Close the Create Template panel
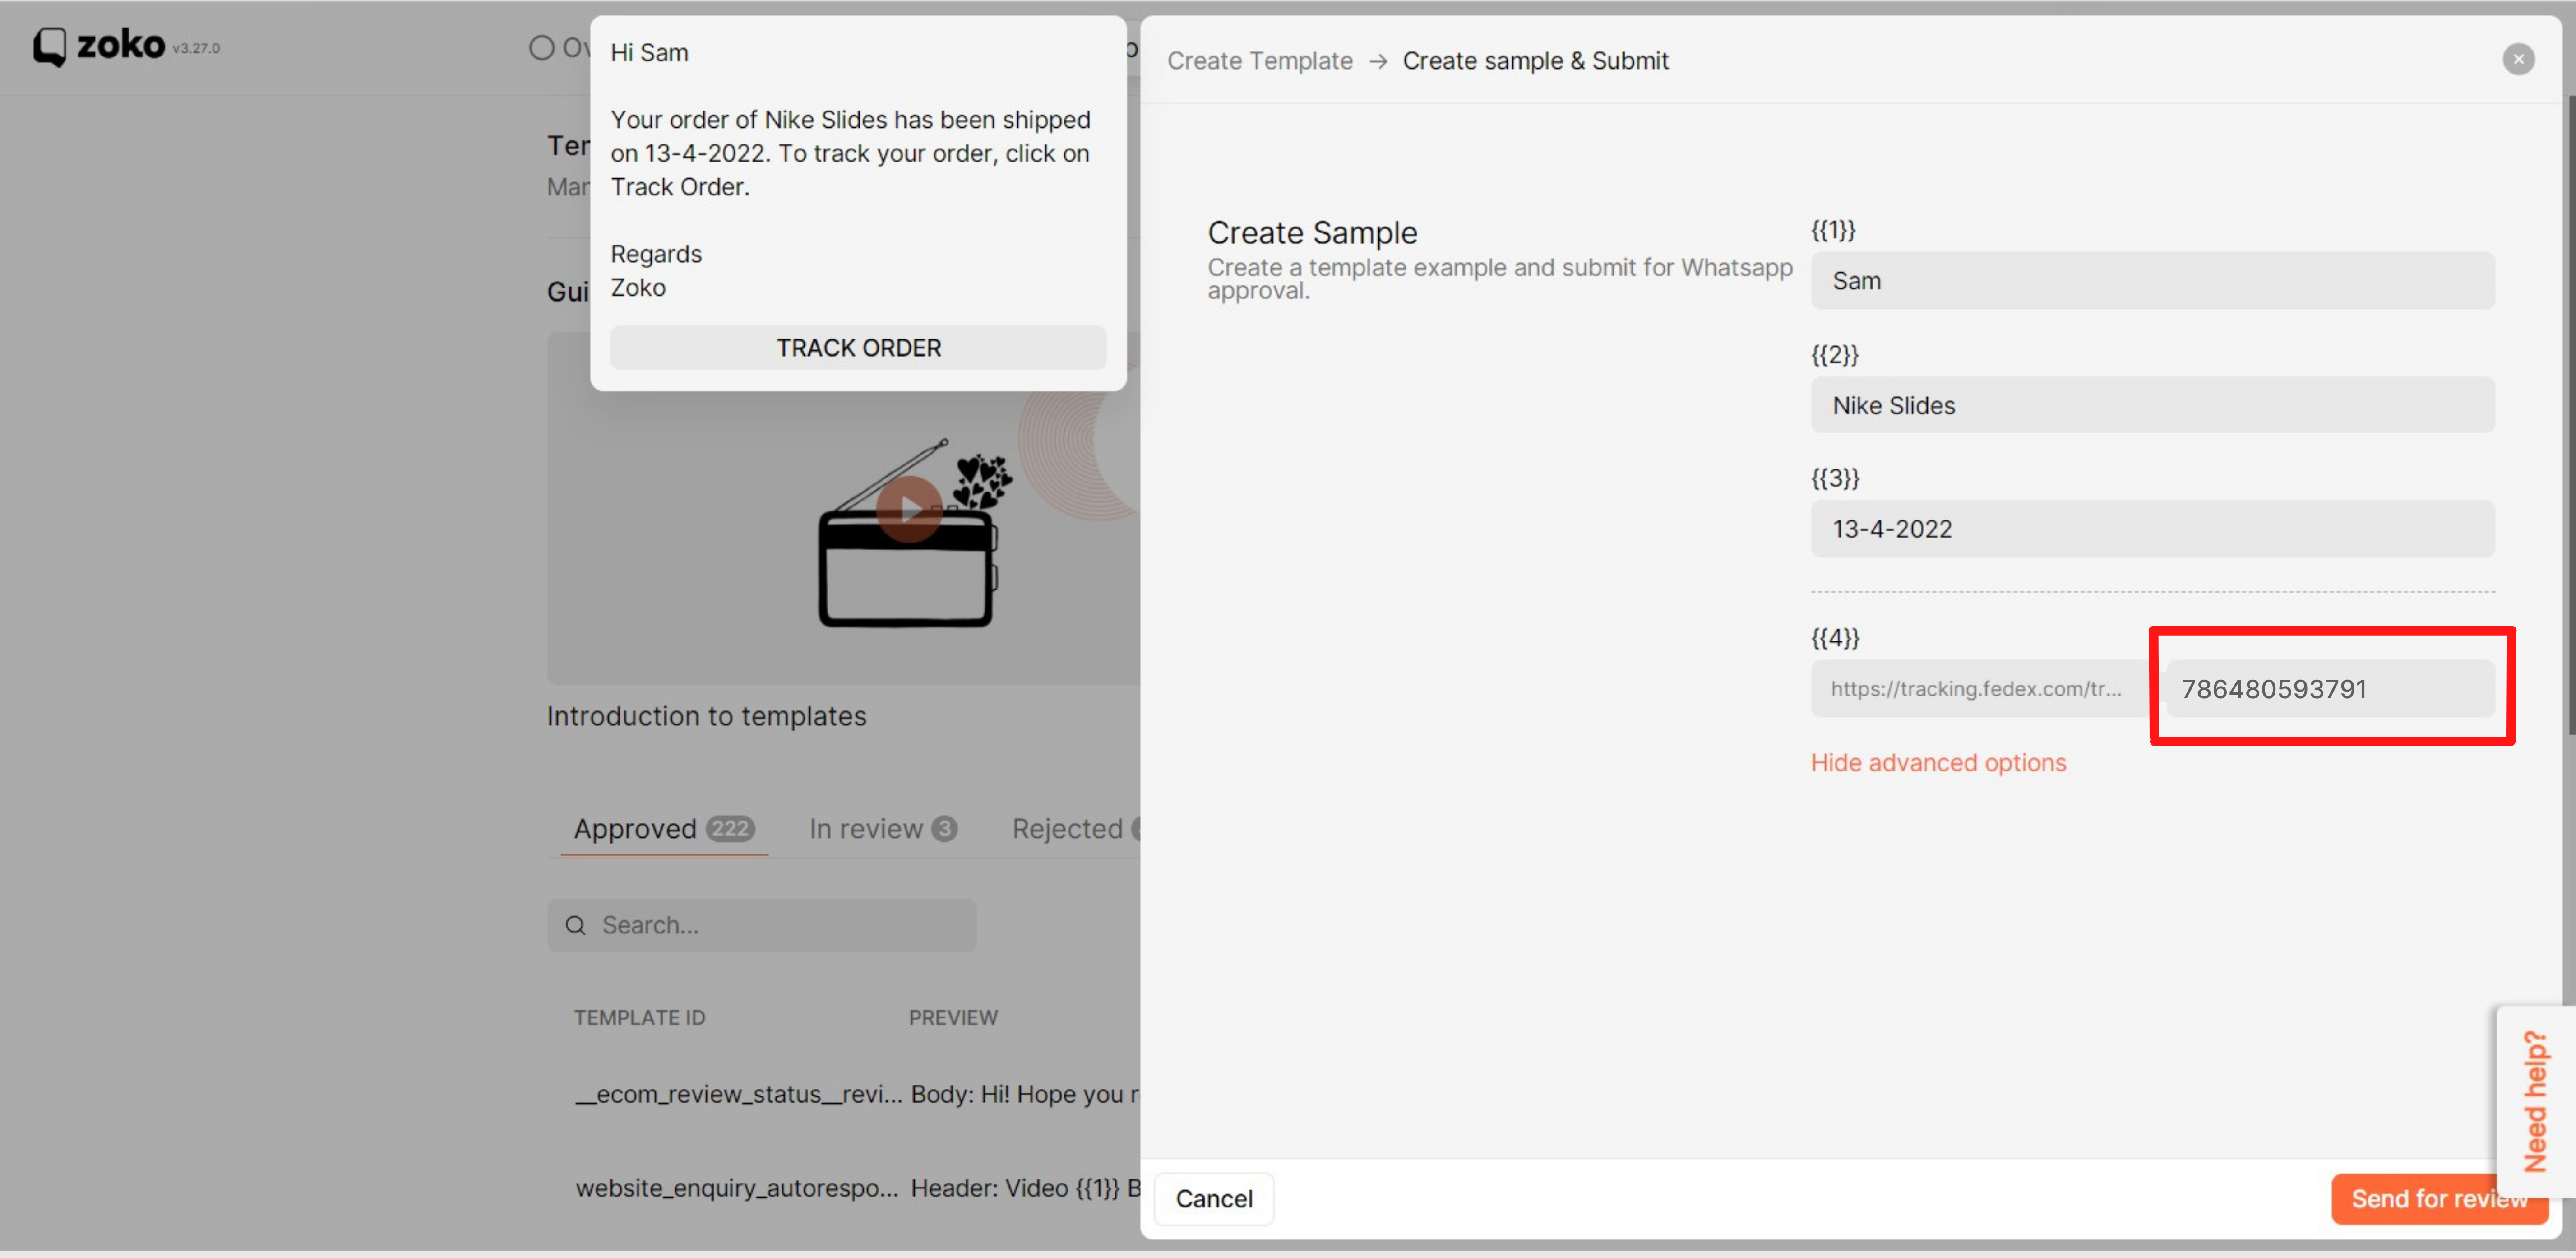 [x=2518, y=60]
